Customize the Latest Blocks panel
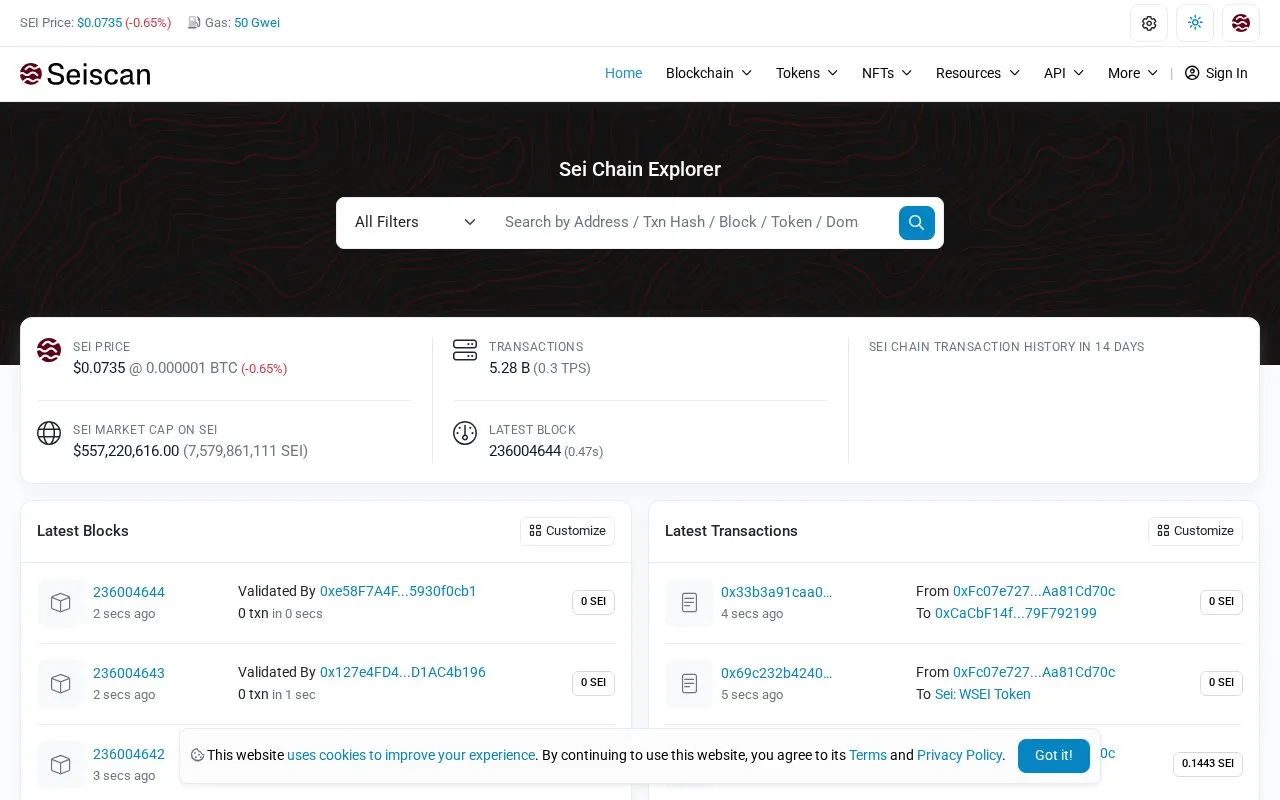 coord(567,531)
